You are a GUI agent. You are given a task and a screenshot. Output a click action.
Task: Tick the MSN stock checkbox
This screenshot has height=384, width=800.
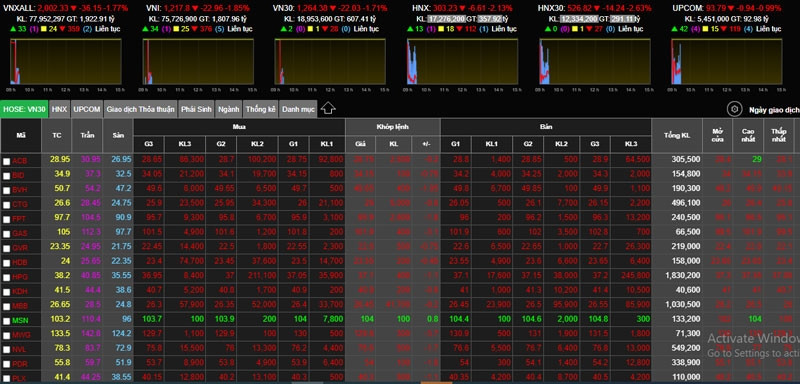coord(7,322)
